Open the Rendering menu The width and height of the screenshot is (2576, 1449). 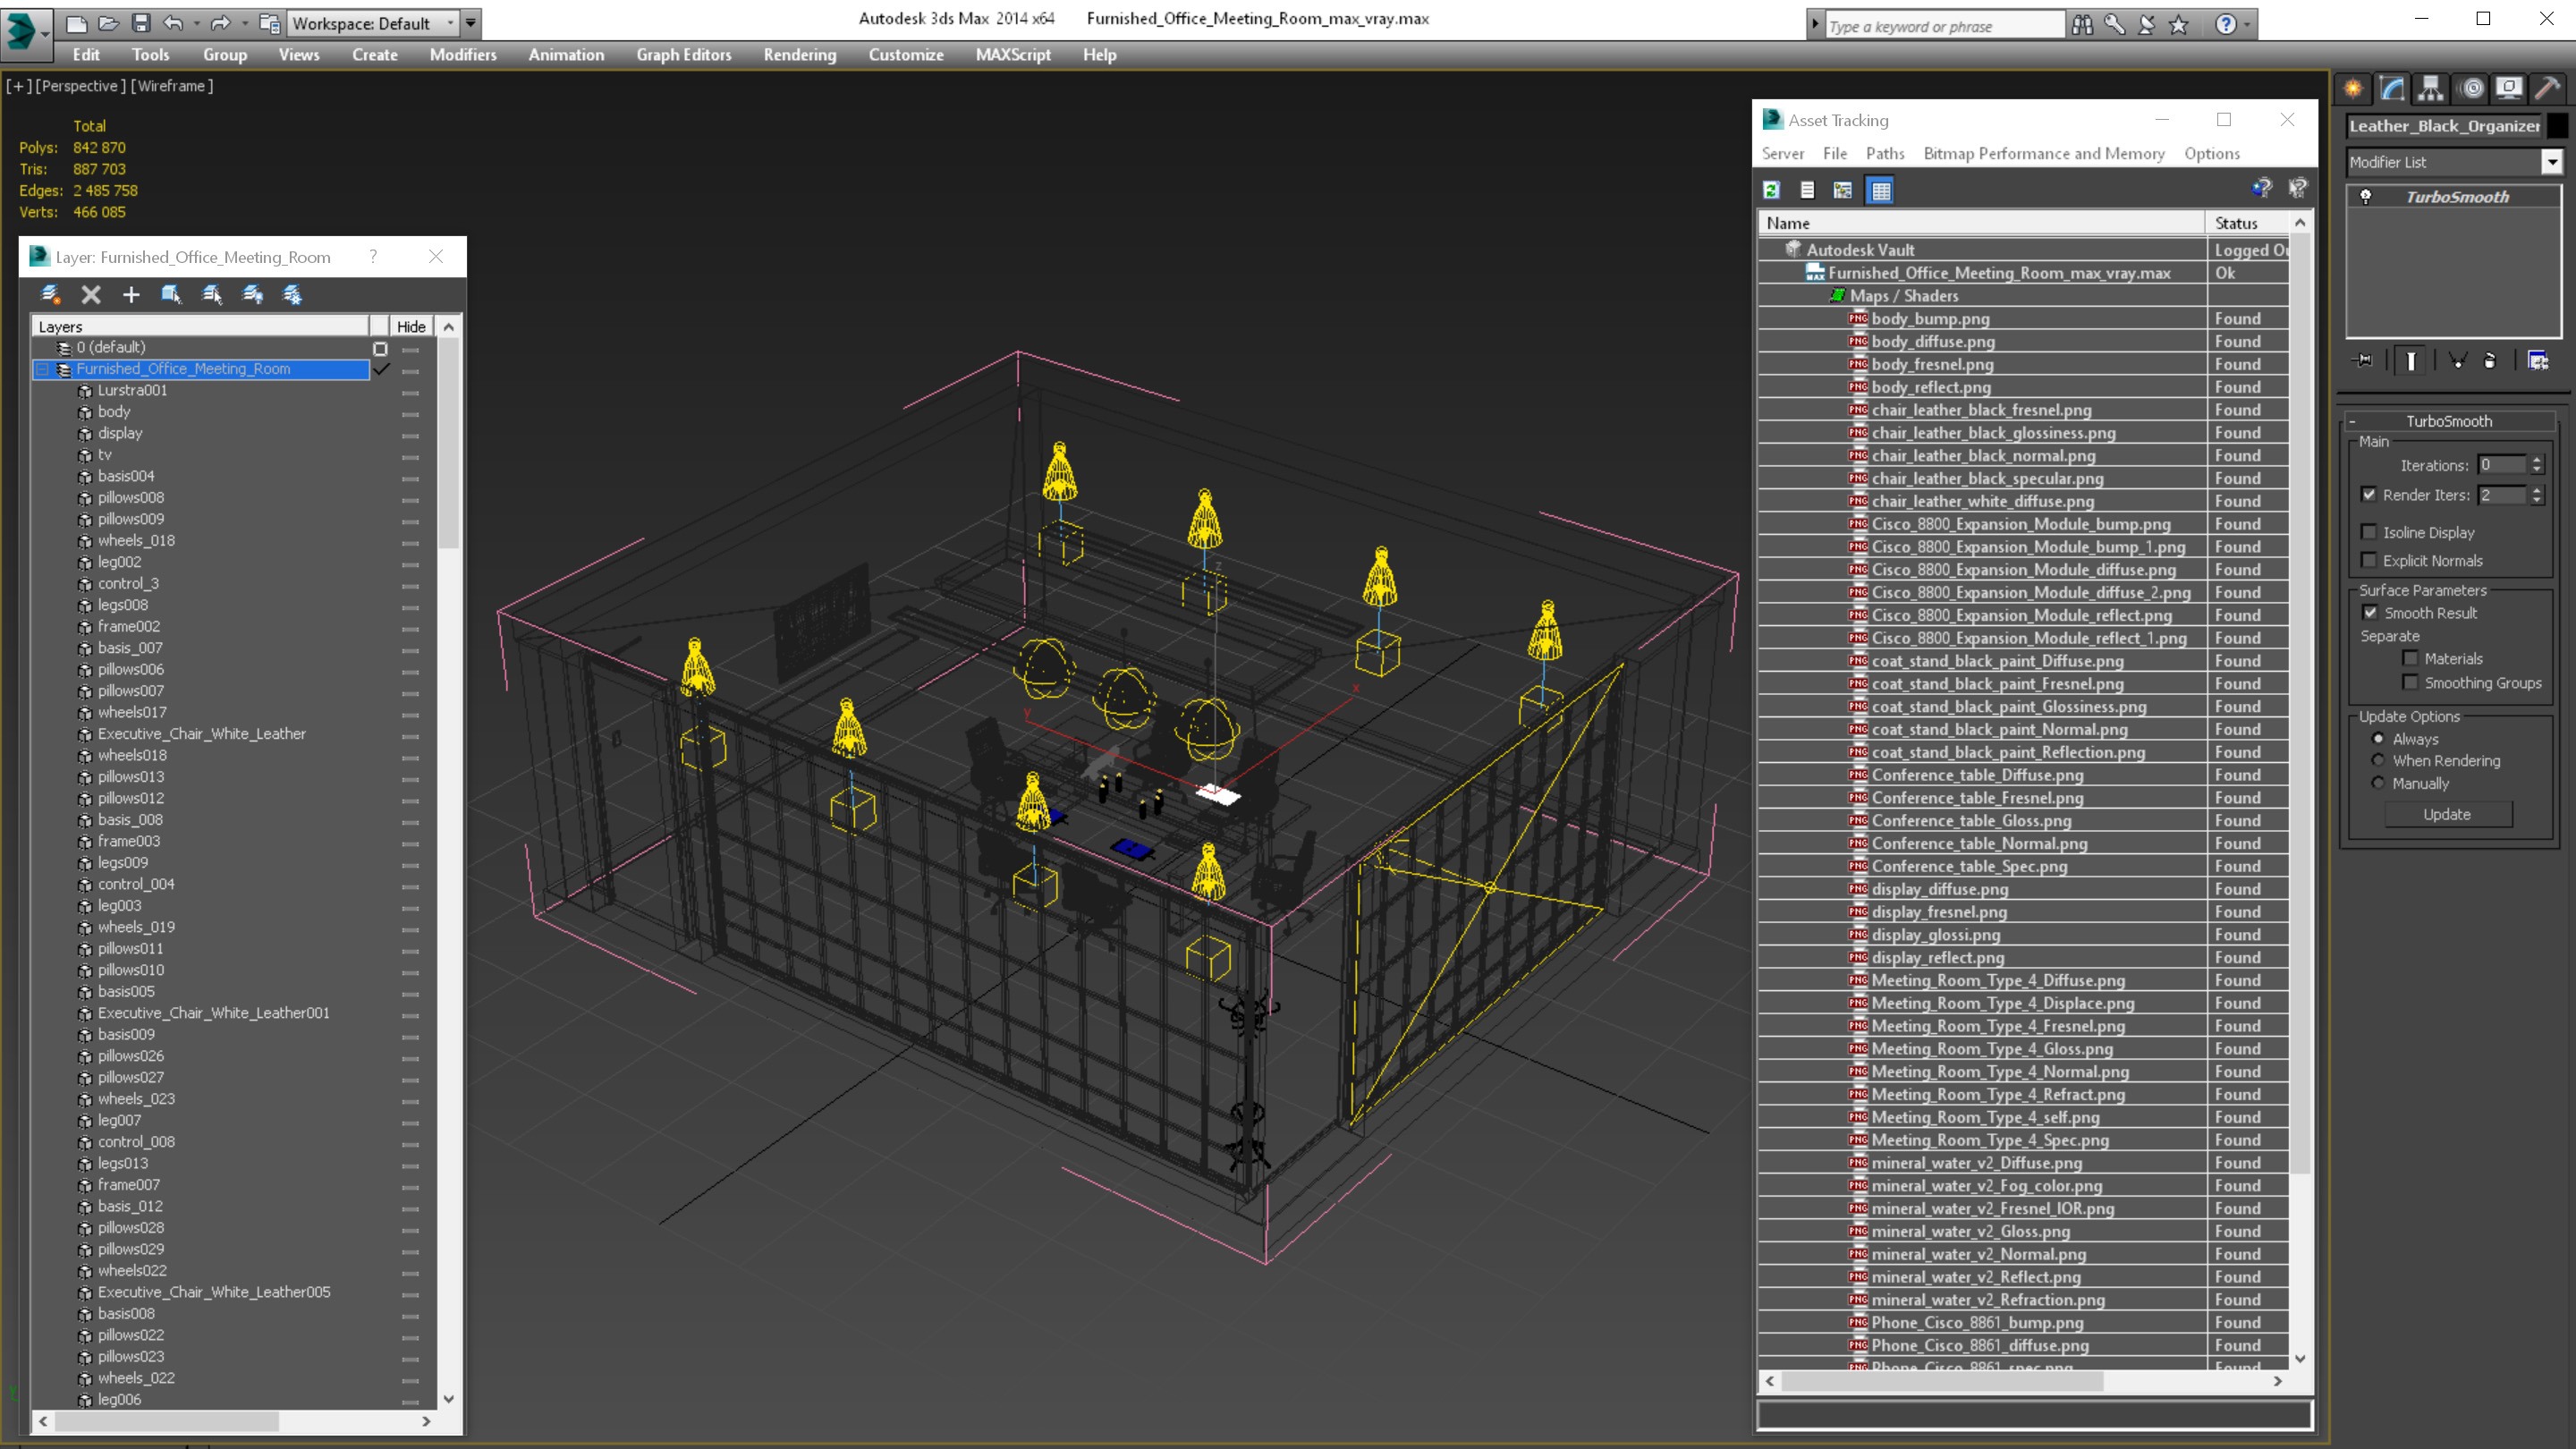tap(799, 55)
